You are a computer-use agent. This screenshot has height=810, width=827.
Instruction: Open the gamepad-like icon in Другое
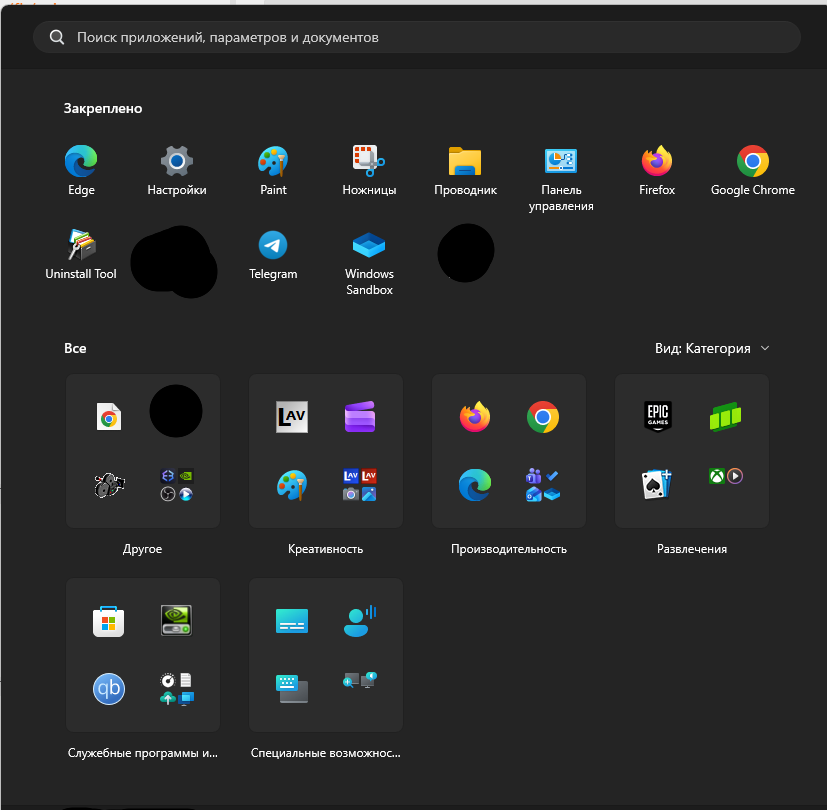pyautogui.click(x=109, y=485)
